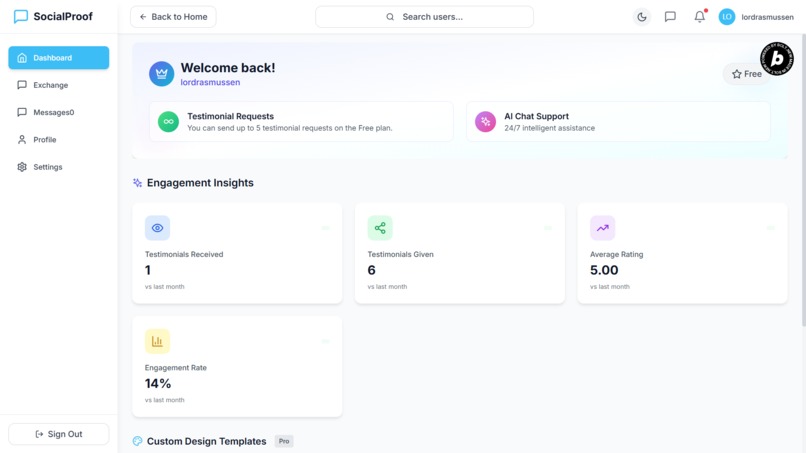Screen dimensions: 806x453
Task: Click Back to Home button
Action: pyautogui.click(x=173, y=16)
